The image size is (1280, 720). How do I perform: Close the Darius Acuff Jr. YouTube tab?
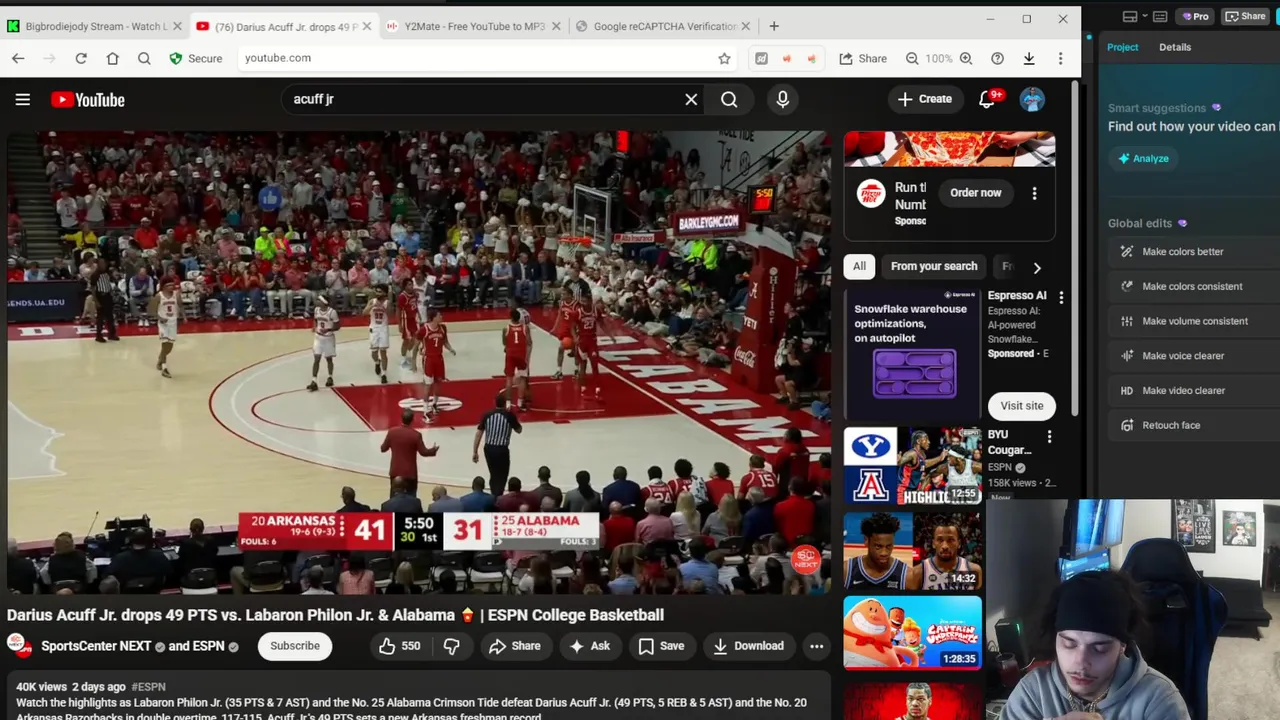pyautogui.click(x=366, y=26)
